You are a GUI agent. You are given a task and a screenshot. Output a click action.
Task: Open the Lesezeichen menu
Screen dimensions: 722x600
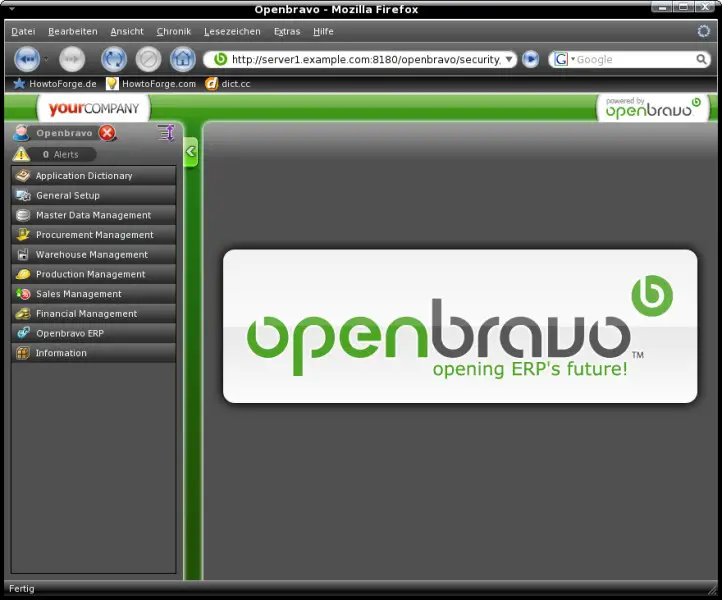pyautogui.click(x=232, y=31)
